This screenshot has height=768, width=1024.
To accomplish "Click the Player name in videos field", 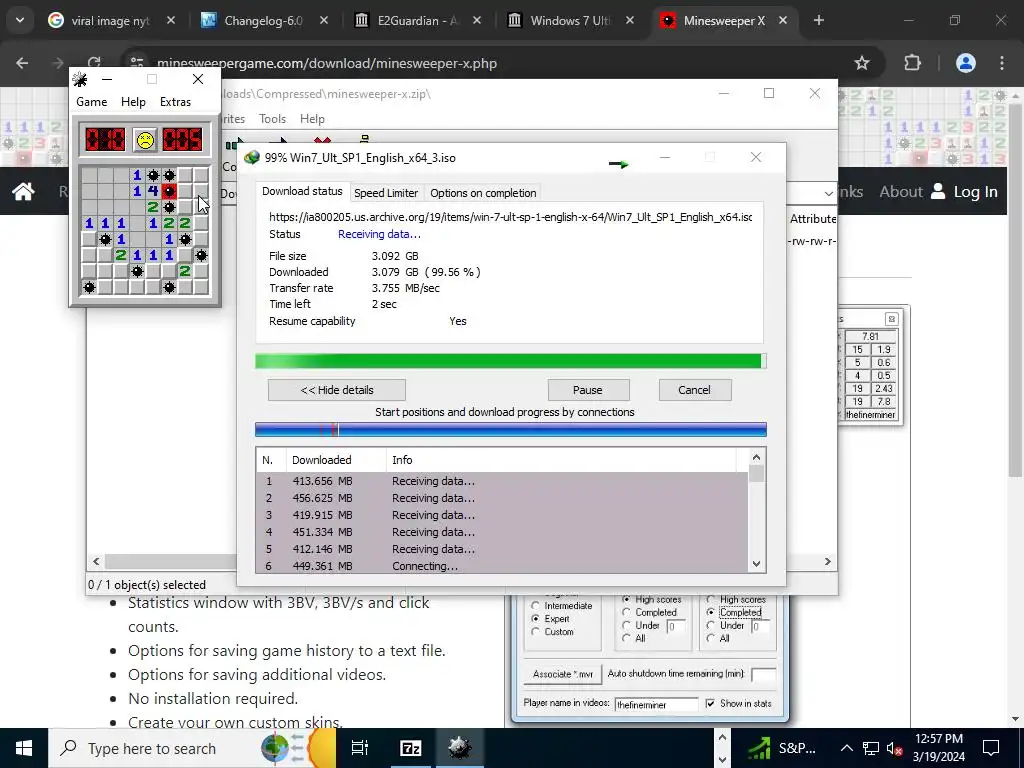I will pos(656,704).
